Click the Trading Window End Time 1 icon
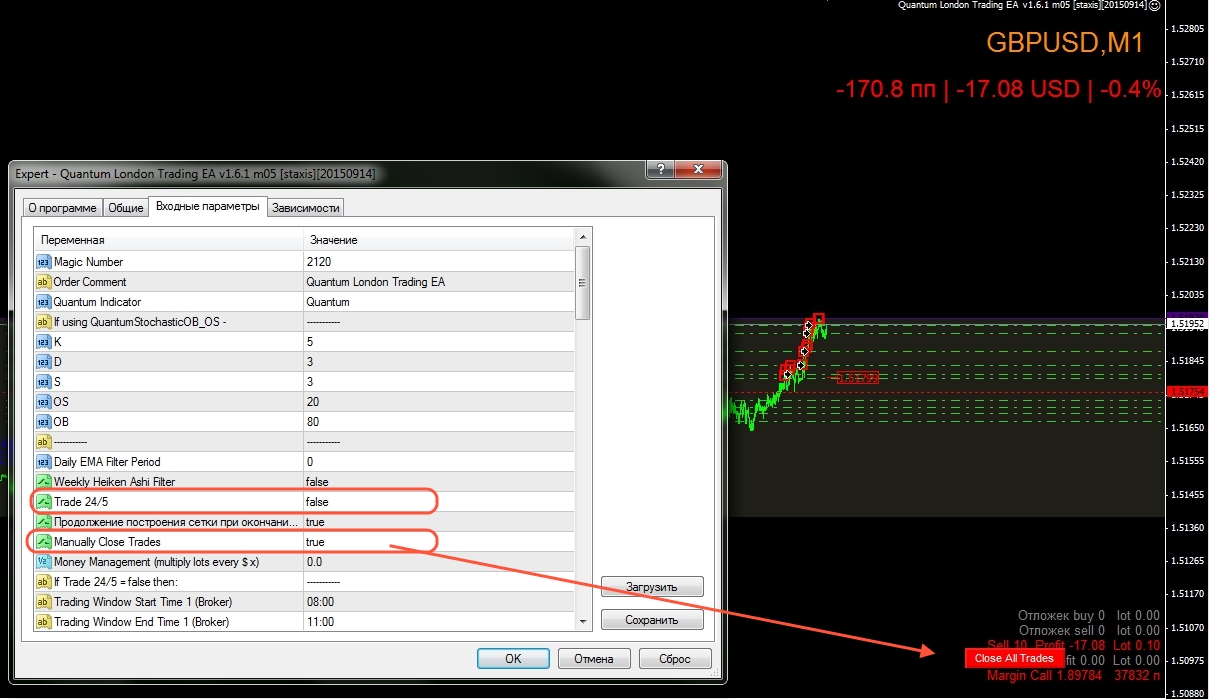This screenshot has width=1210, height=699. pyautogui.click(x=43, y=622)
